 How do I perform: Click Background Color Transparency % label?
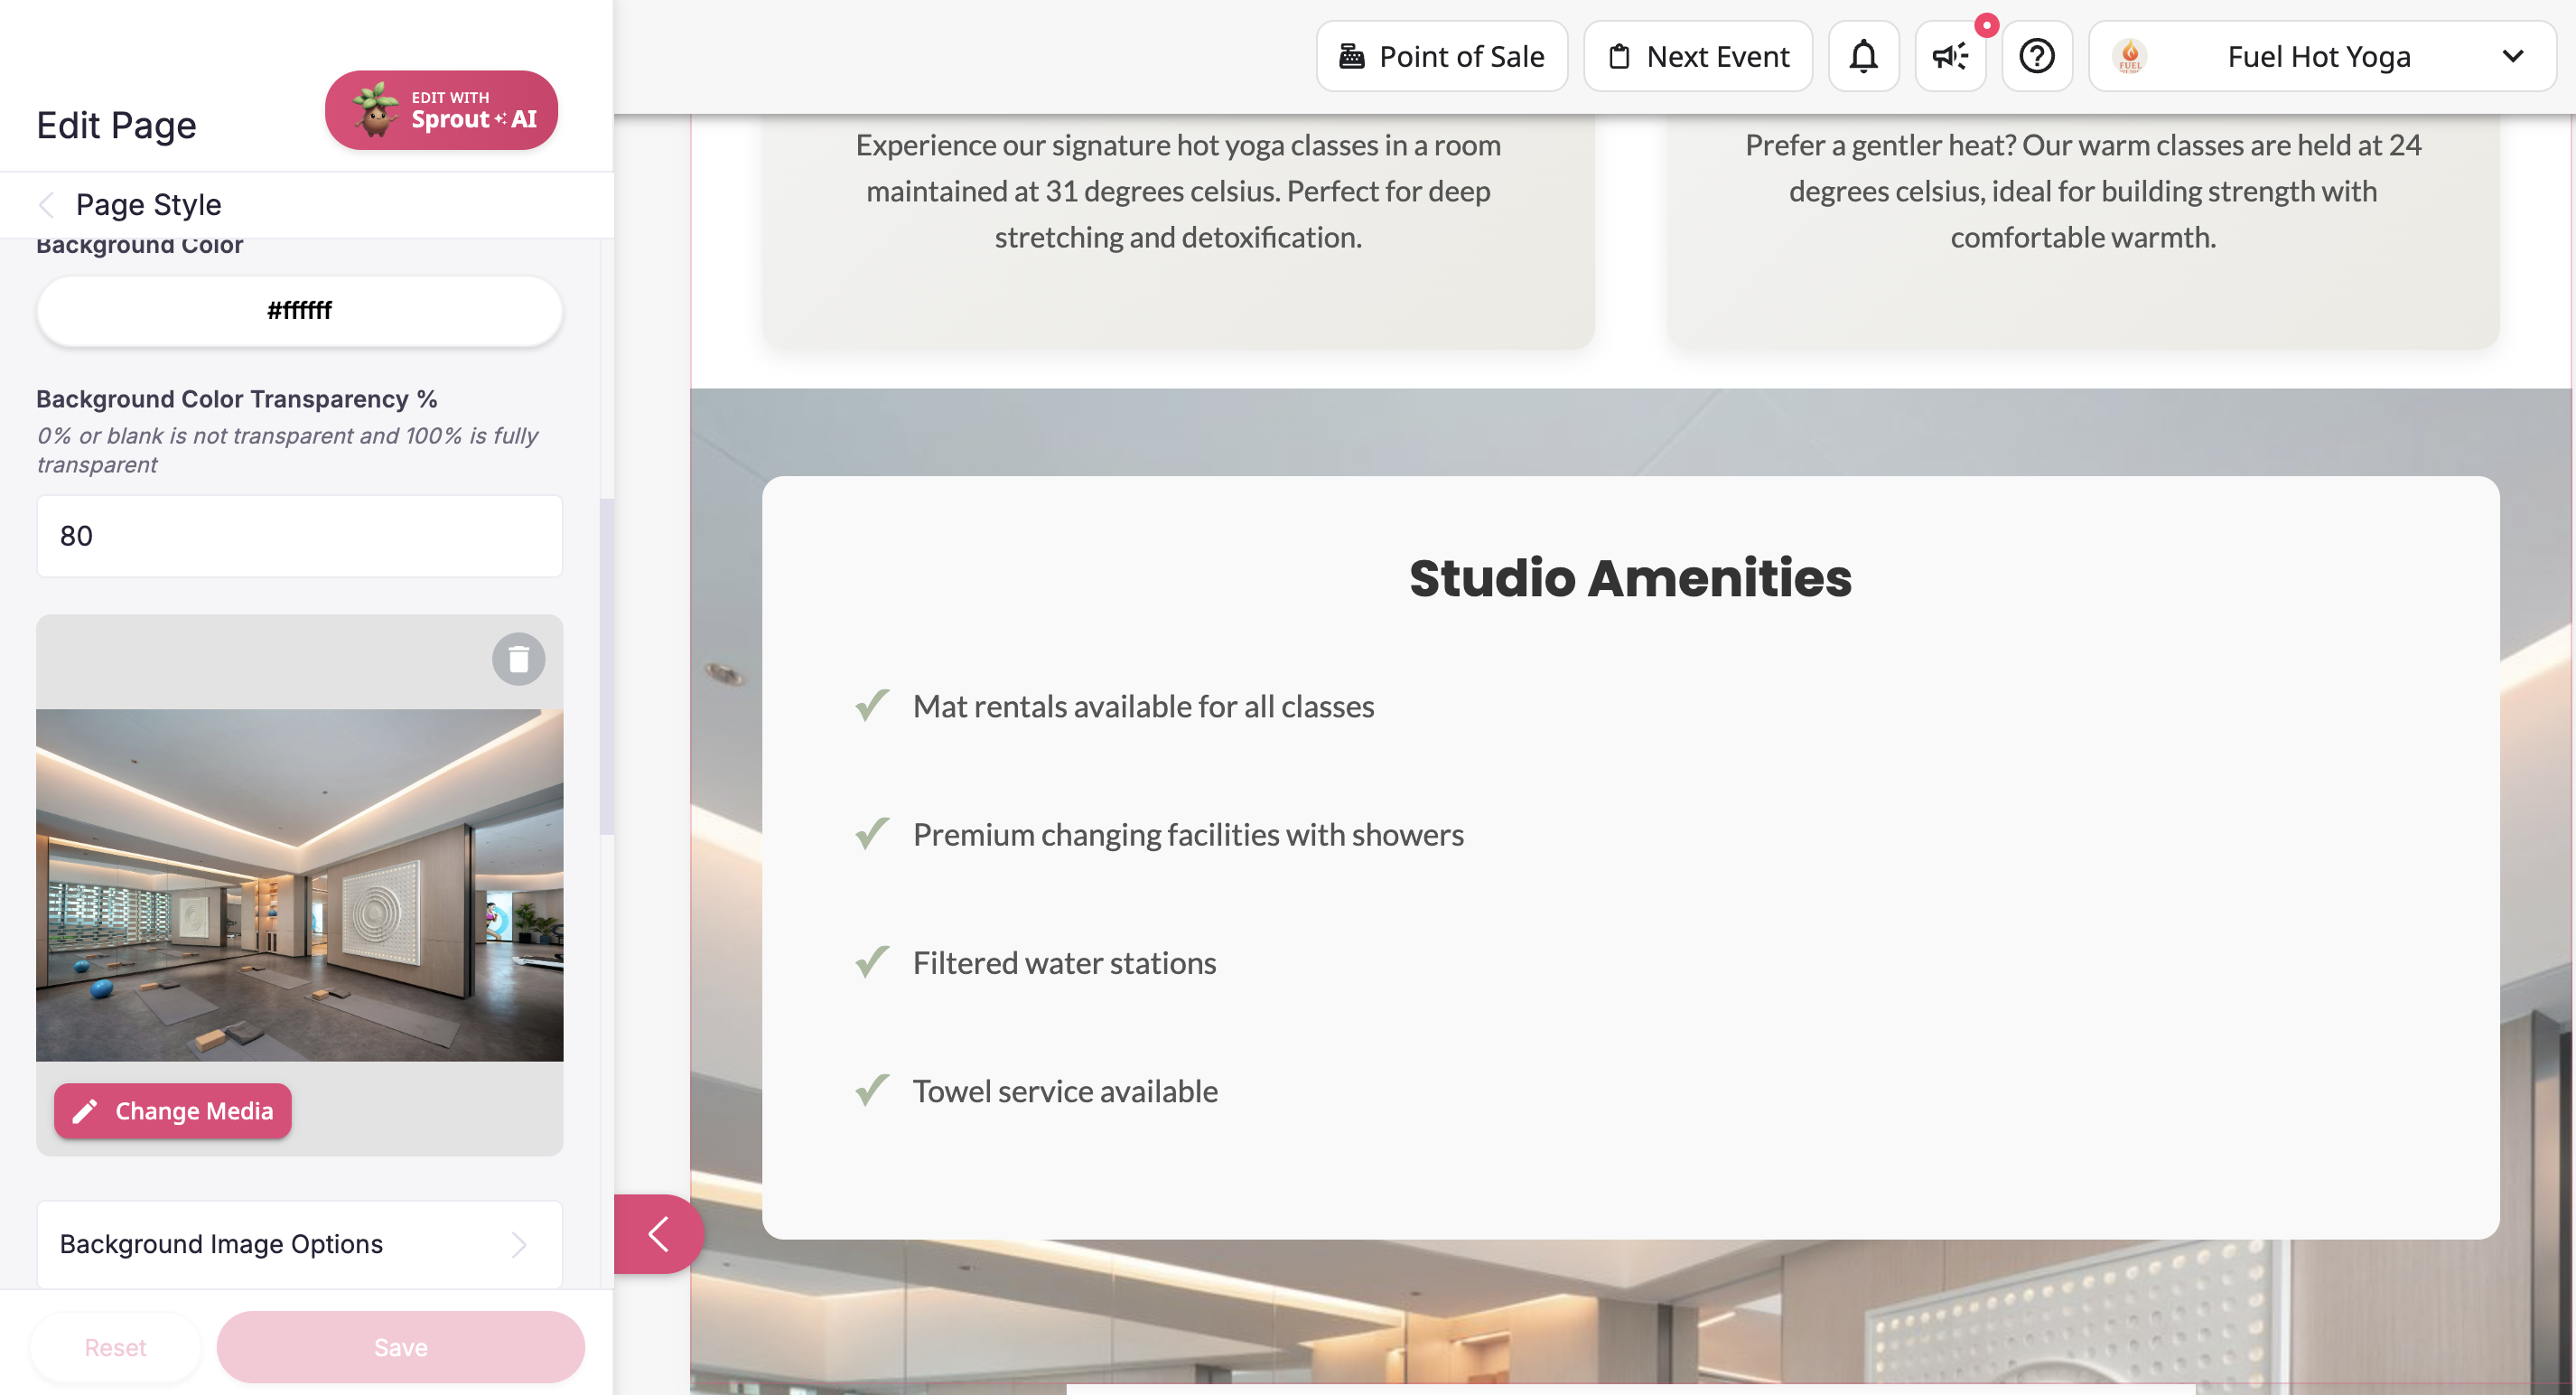tap(237, 399)
